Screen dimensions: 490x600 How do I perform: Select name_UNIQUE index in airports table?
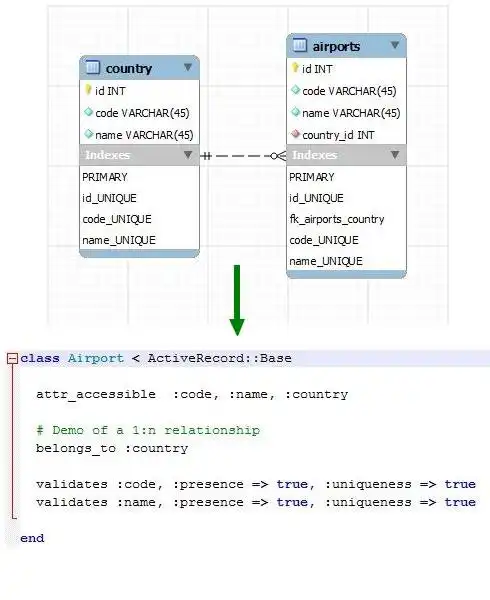pos(326,261)
